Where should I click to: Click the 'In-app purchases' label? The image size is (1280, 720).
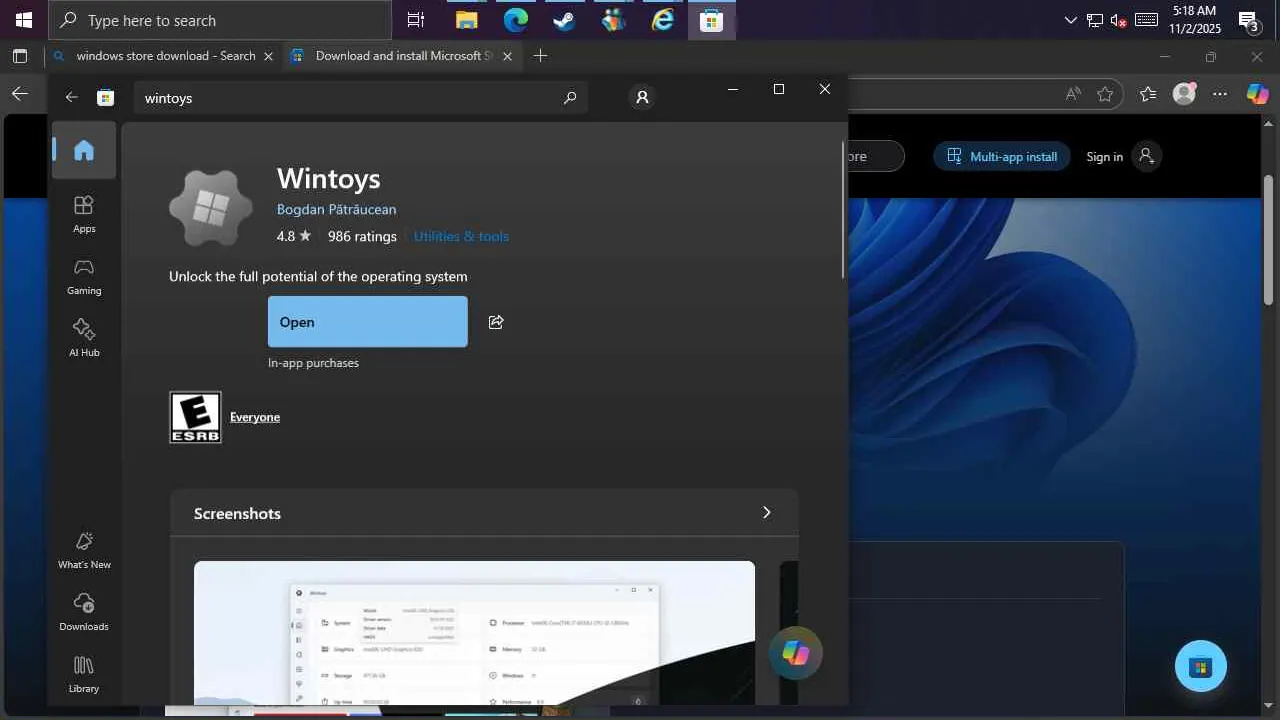point(313,363)
